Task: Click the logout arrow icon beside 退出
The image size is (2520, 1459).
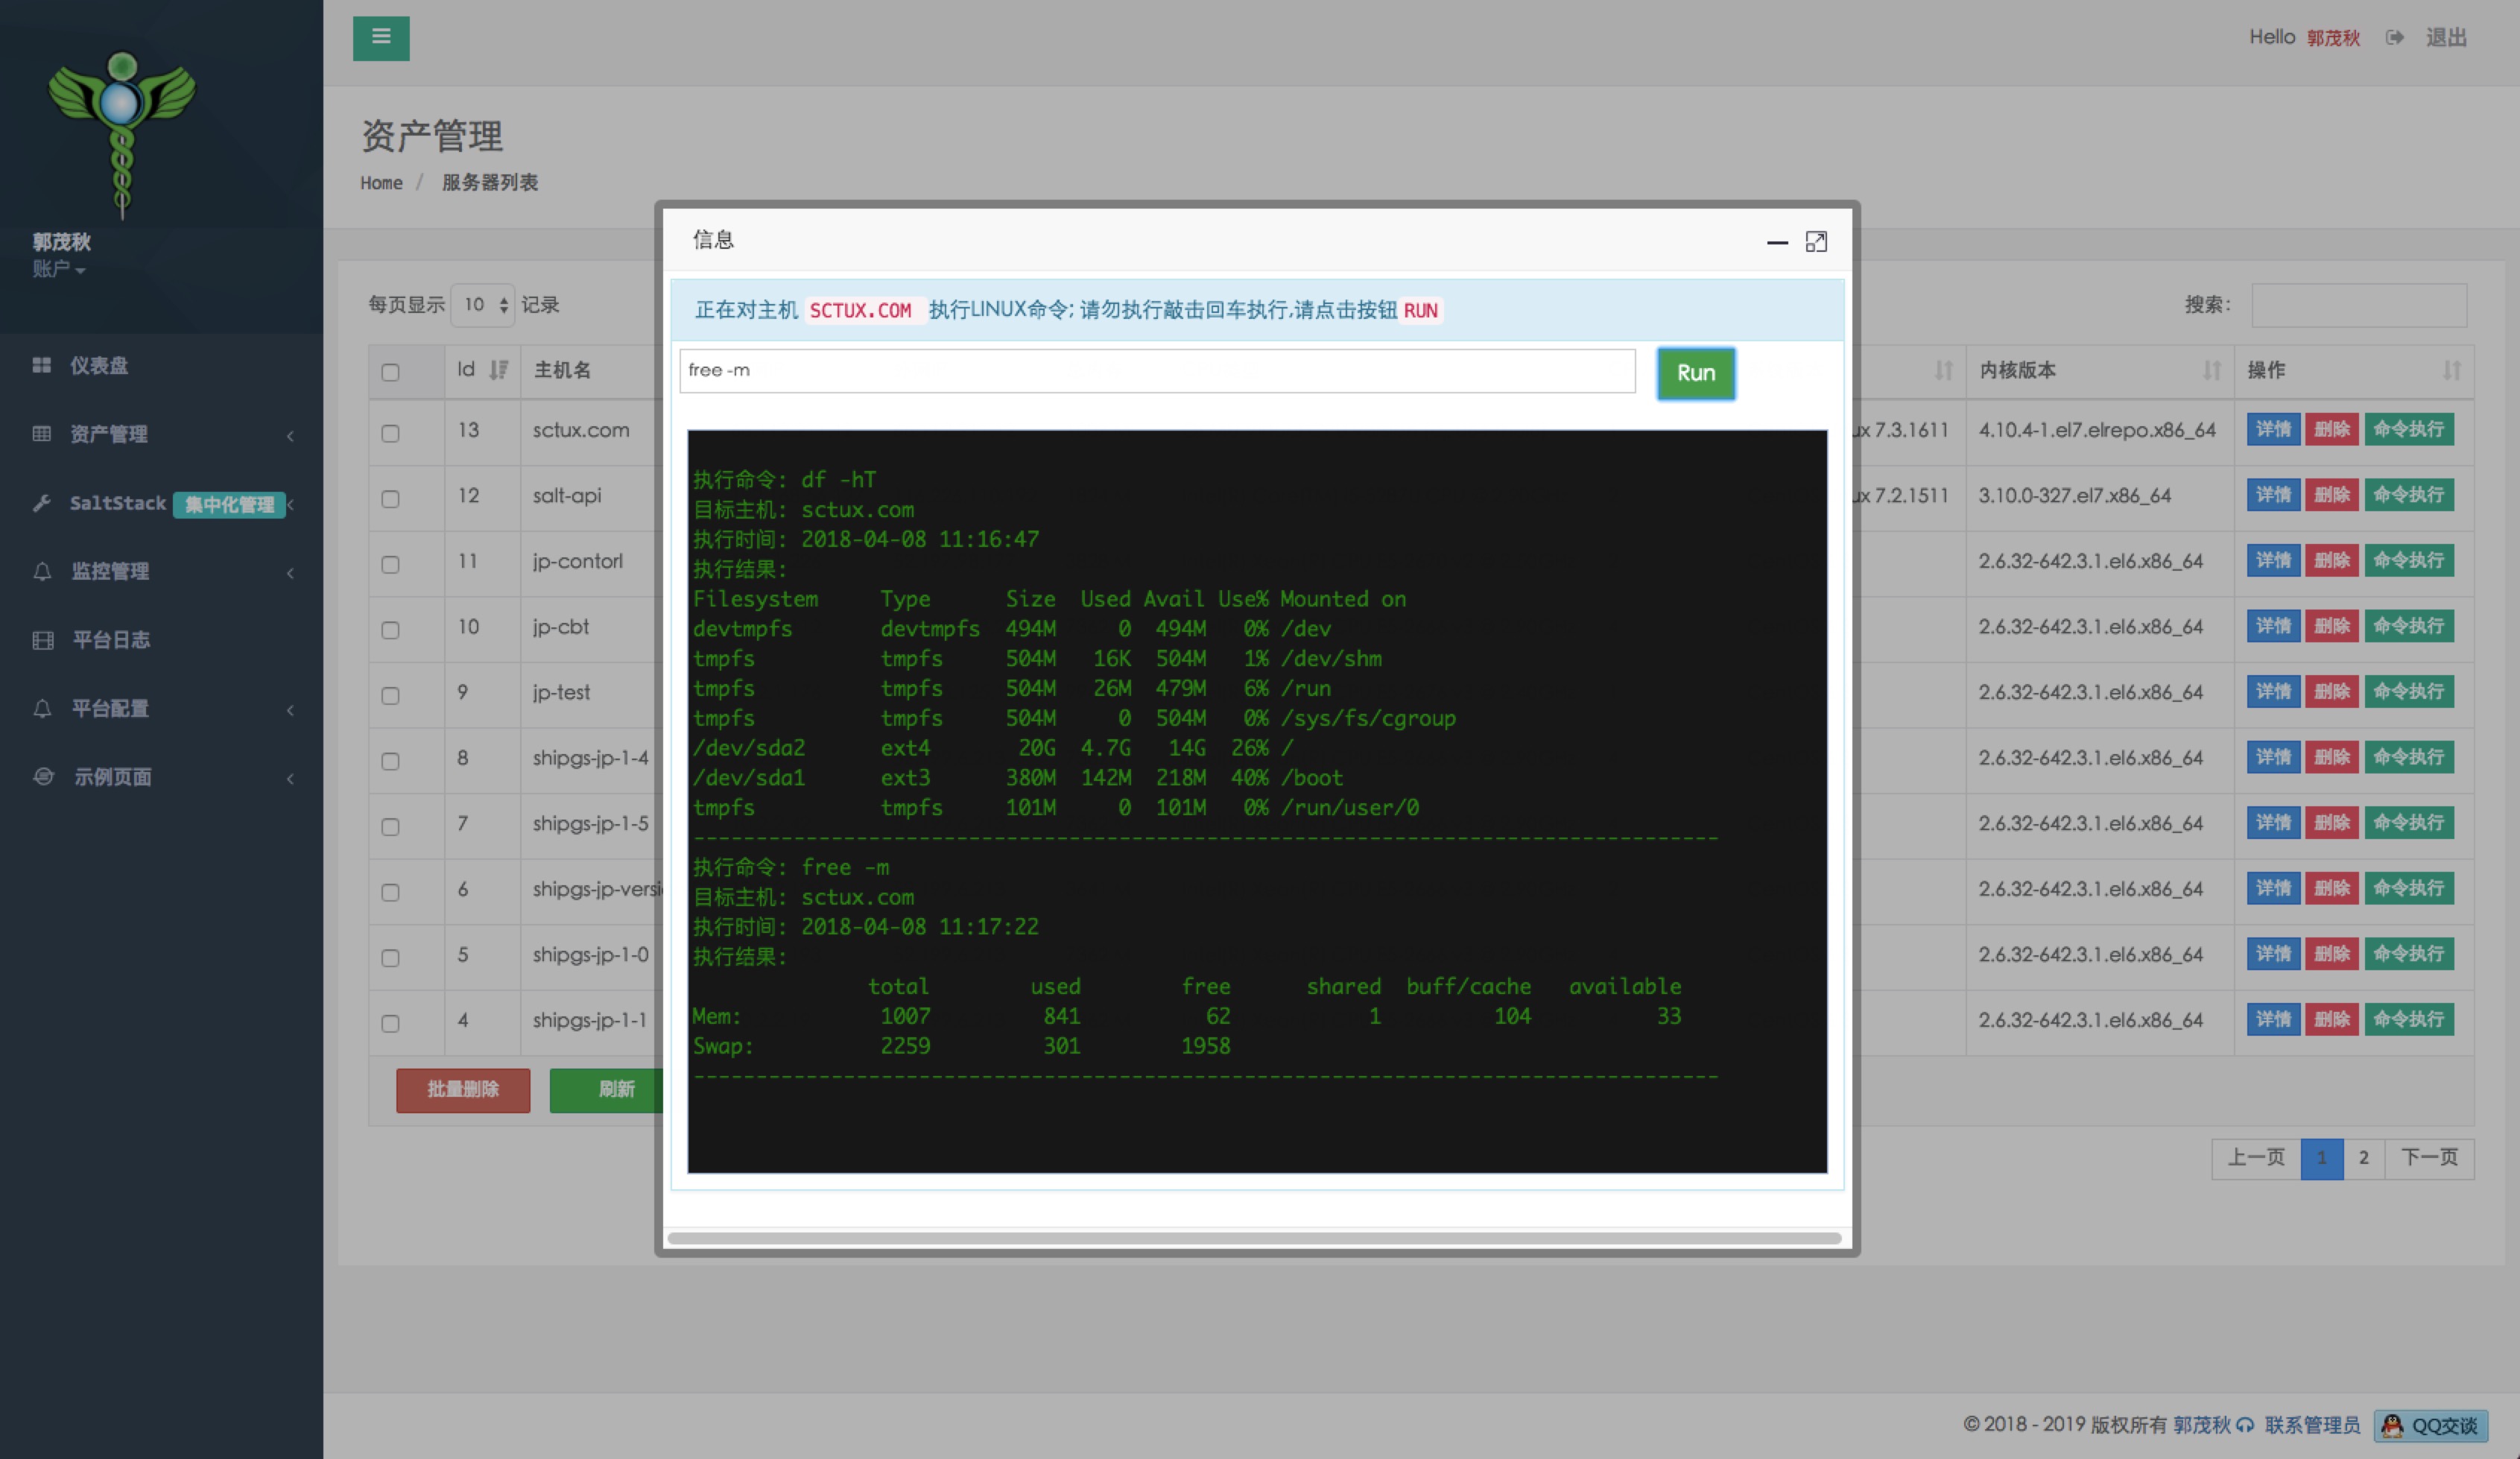Action: point(2394,38)
